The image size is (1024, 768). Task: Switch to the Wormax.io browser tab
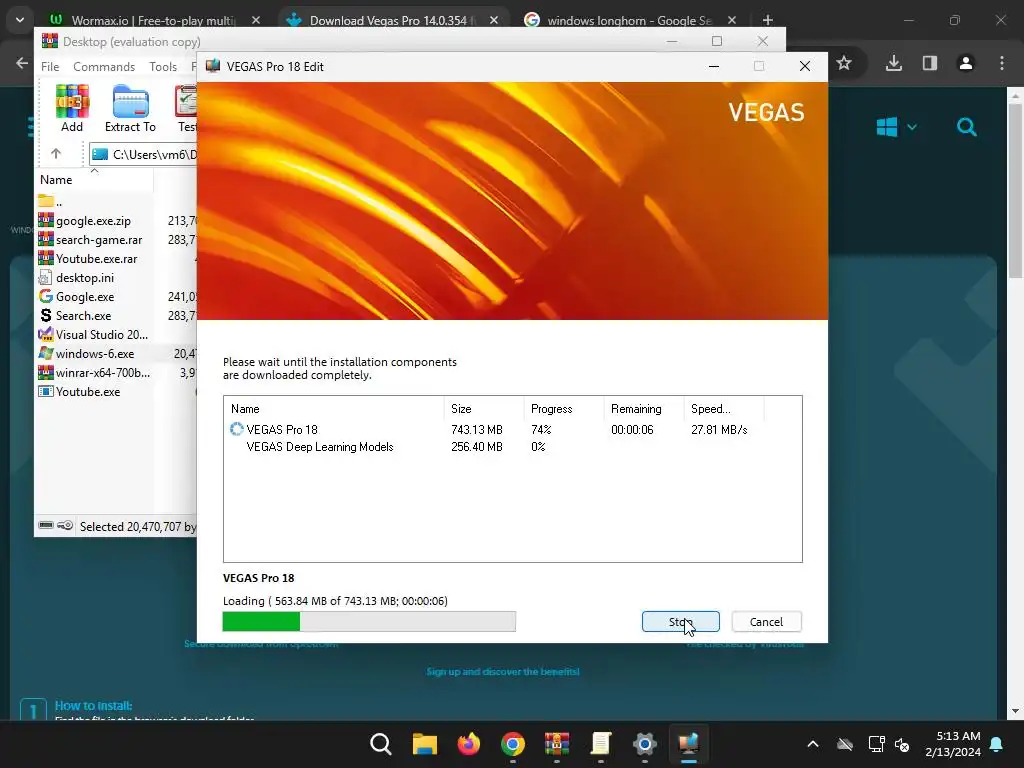[153, 20]
